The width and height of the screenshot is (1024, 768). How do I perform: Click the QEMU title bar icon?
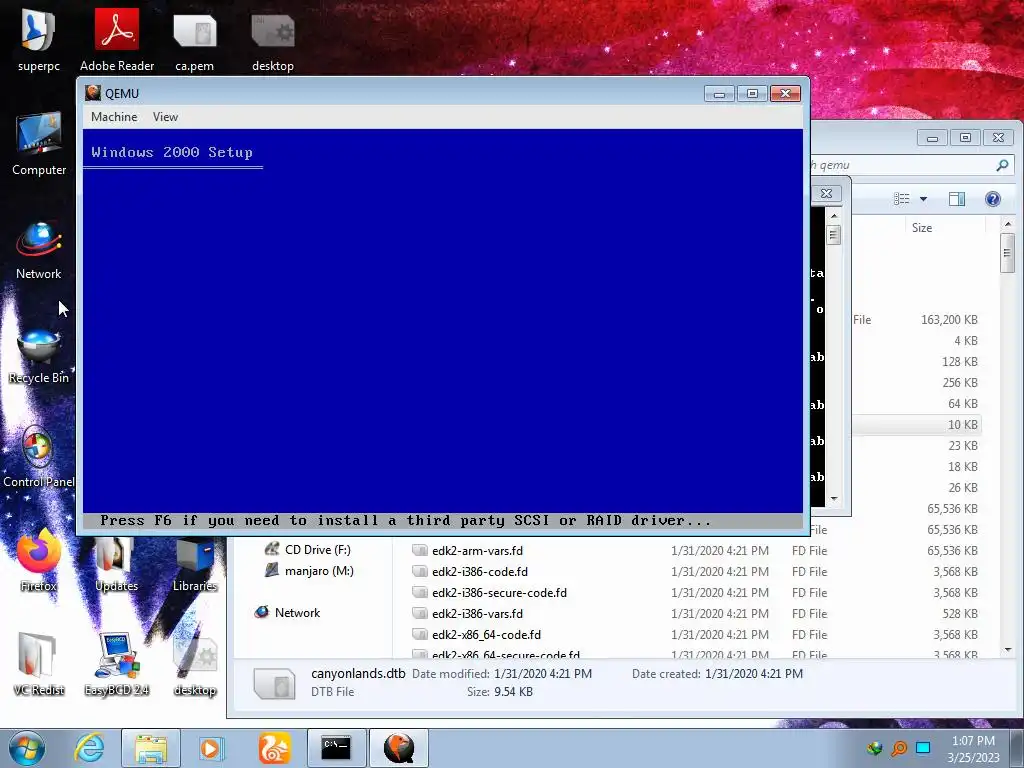93,93
